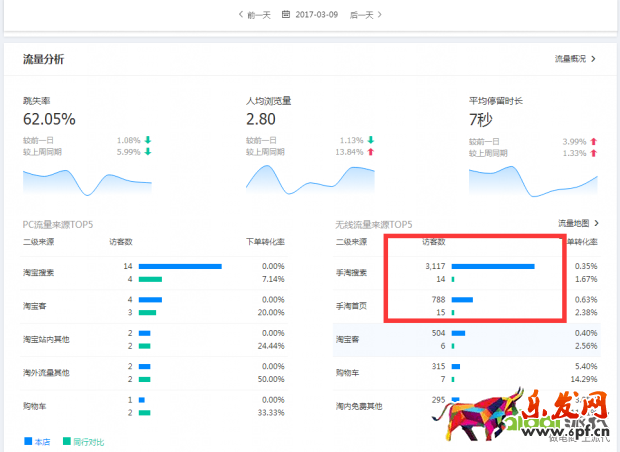Image resolution: width=620 pixels, height=452 pixels.
Task: Click red up arrow beside 3.99%
Action: [x=594, y=140]
